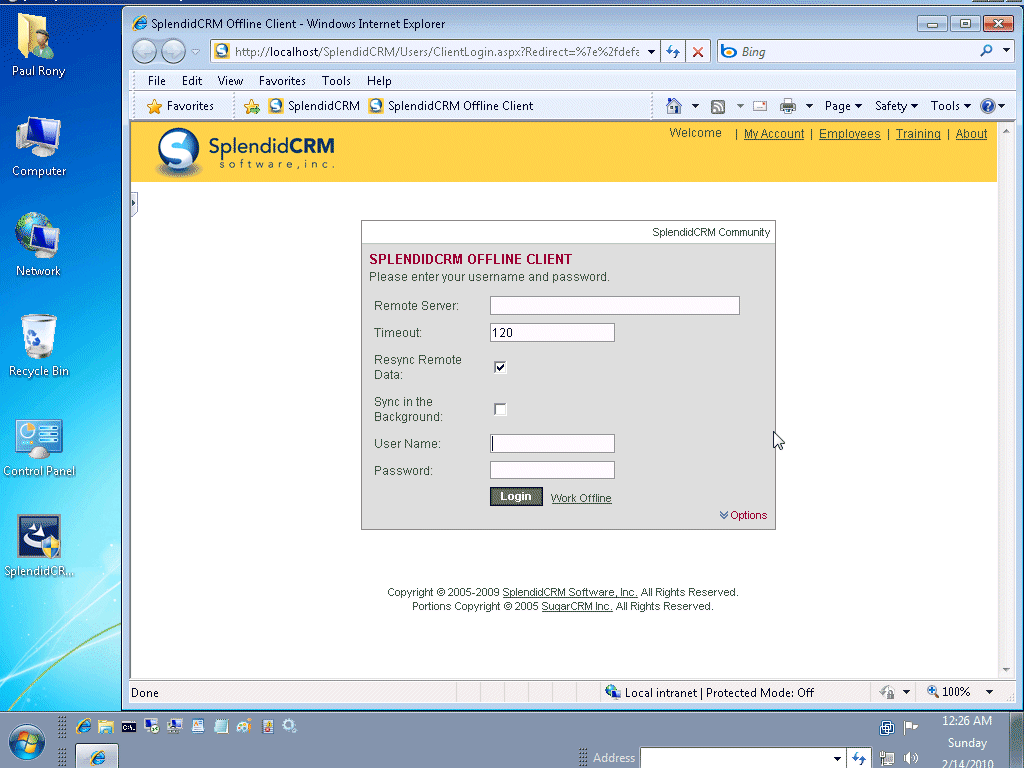Viewport: 1024px width, 768px height.
Task: Expand the Options section in login form
Action: click(743, 515)
